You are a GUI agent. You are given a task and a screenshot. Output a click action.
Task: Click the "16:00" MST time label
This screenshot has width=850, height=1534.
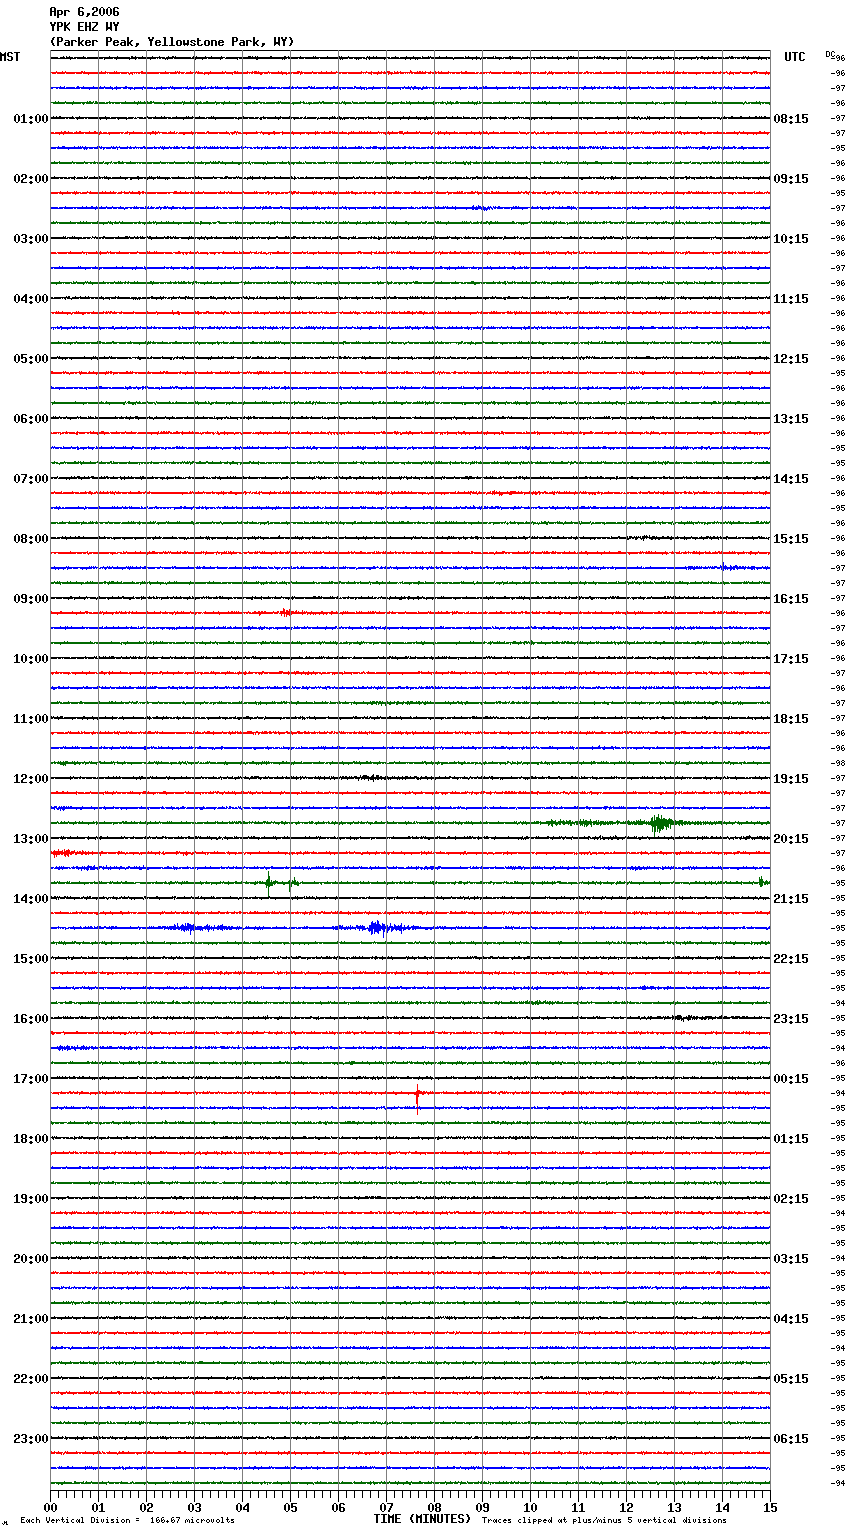point(31,1019)
